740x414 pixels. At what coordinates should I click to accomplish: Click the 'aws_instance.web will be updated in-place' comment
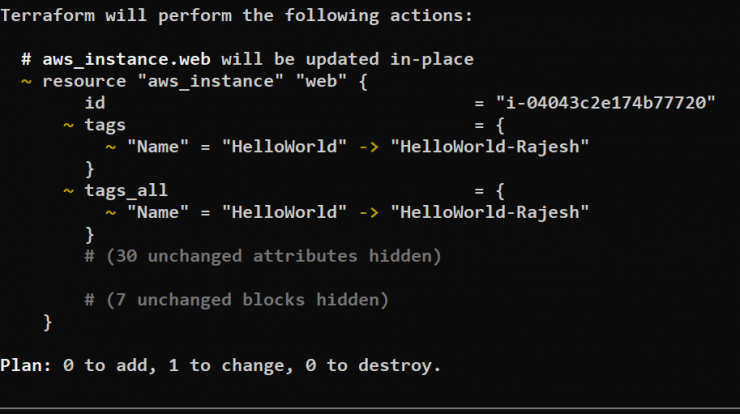coord(258,59)
